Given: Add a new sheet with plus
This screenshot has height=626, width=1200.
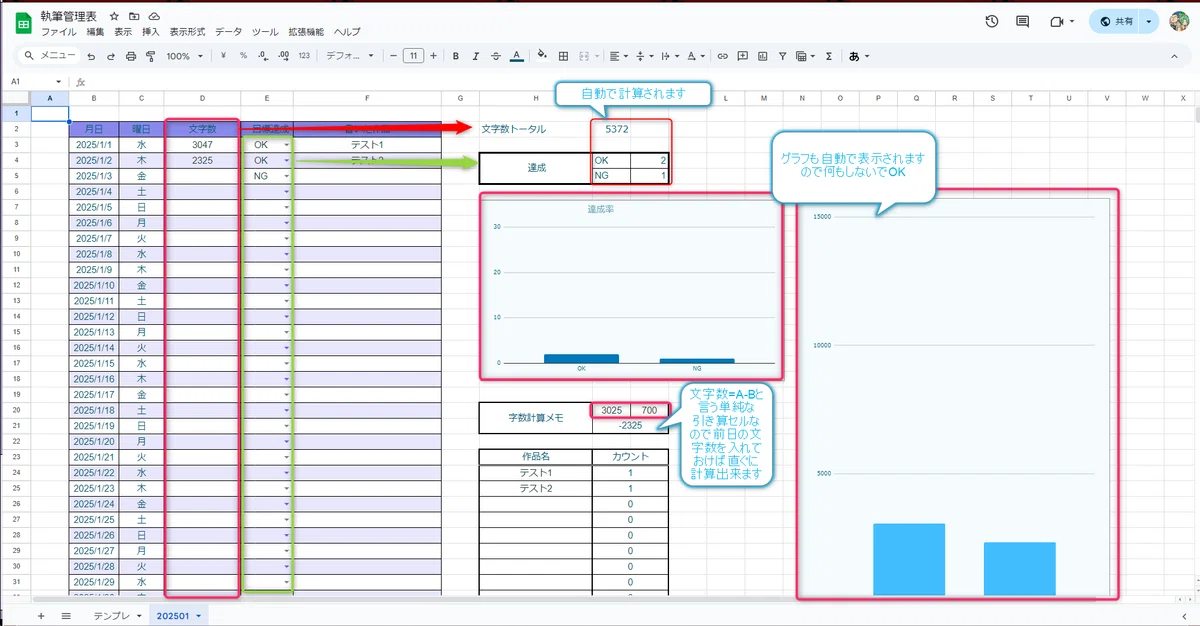Looking at the screenshot, I should point(41,616).
